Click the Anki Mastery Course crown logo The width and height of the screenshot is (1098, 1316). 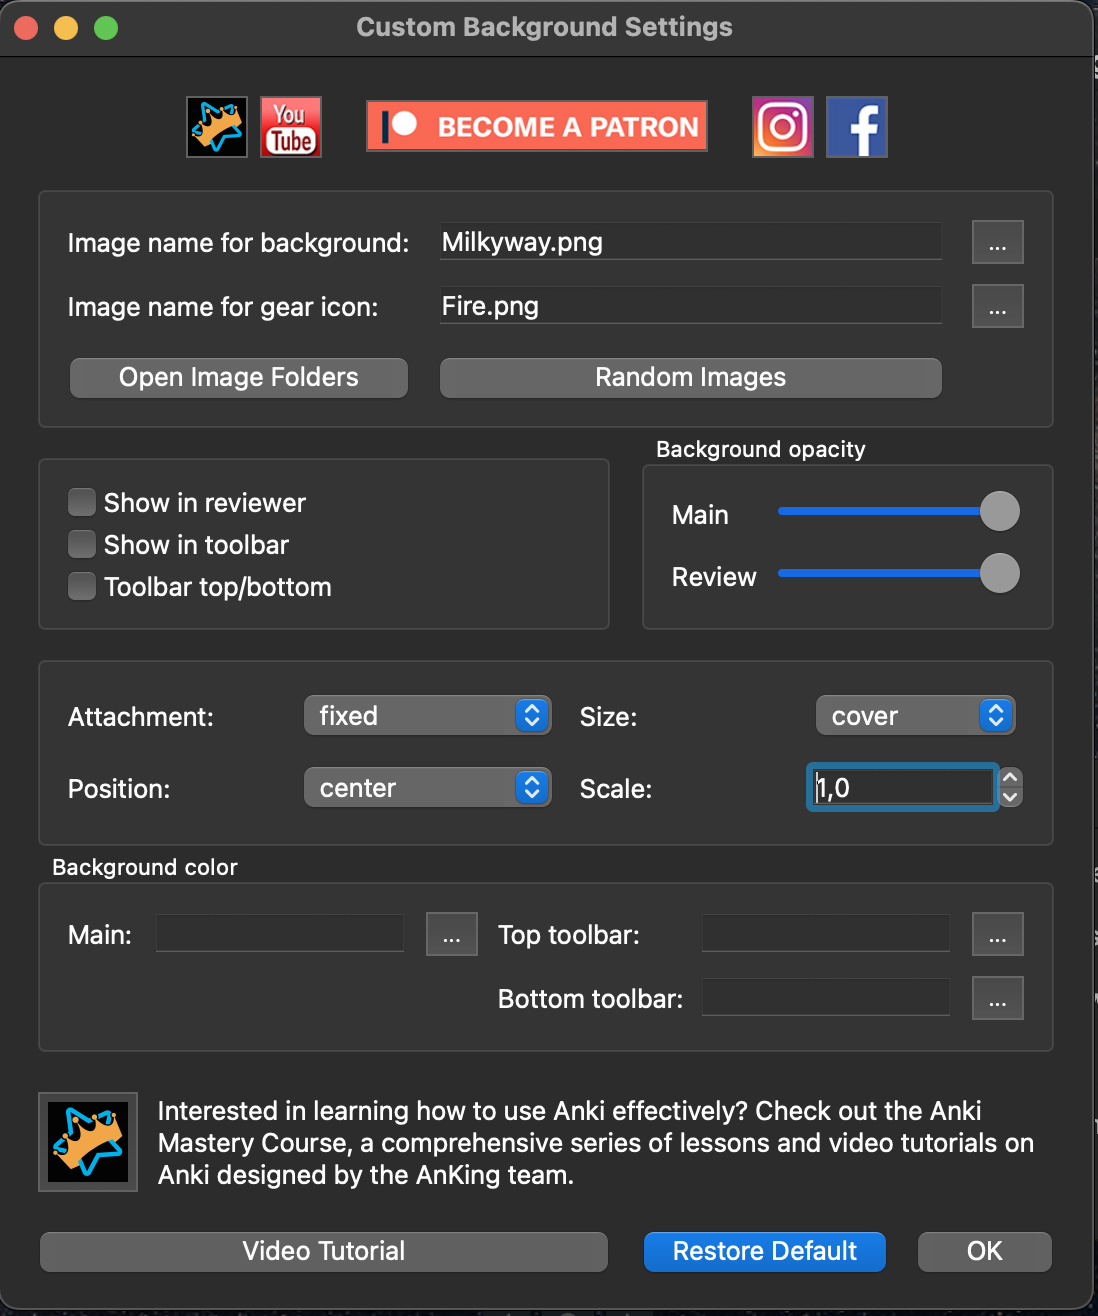click(x=88, y=1142)
